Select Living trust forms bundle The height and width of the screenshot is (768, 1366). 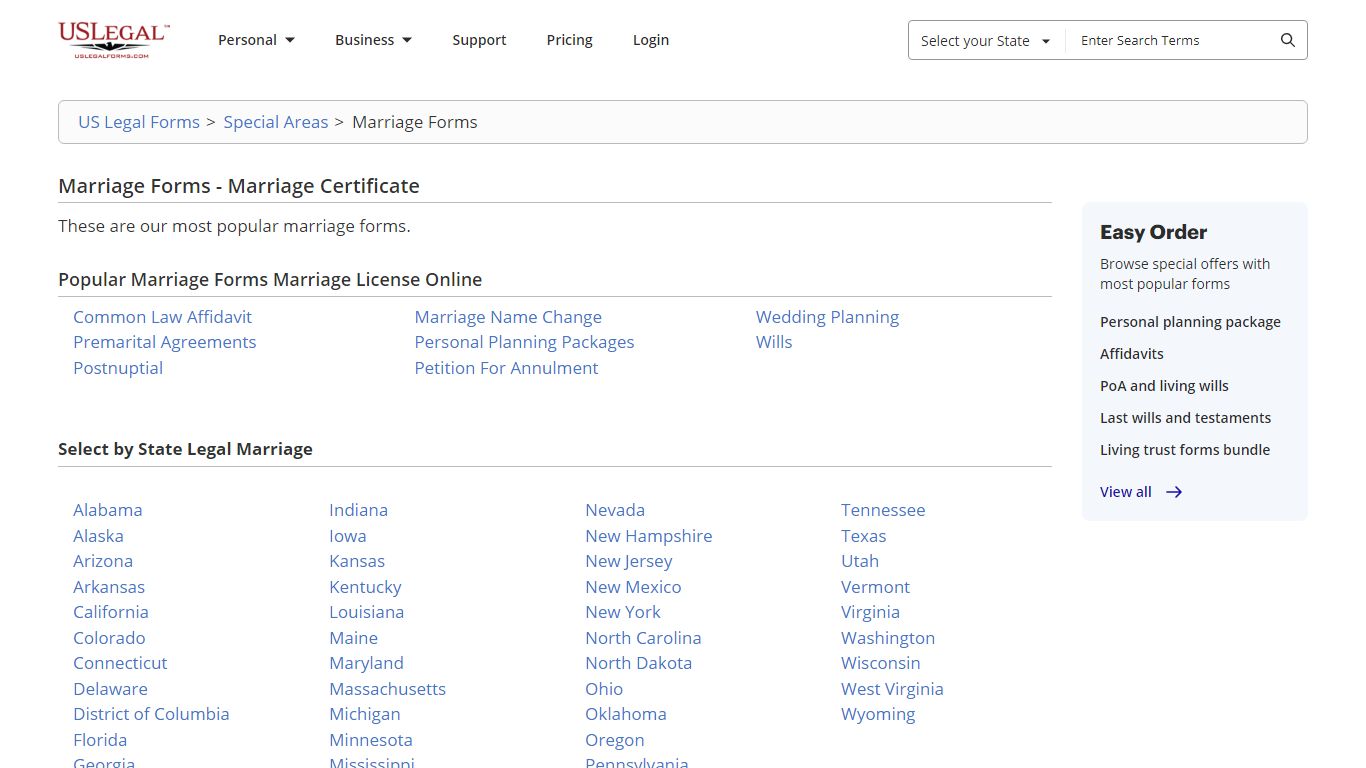click(1185, 450)
